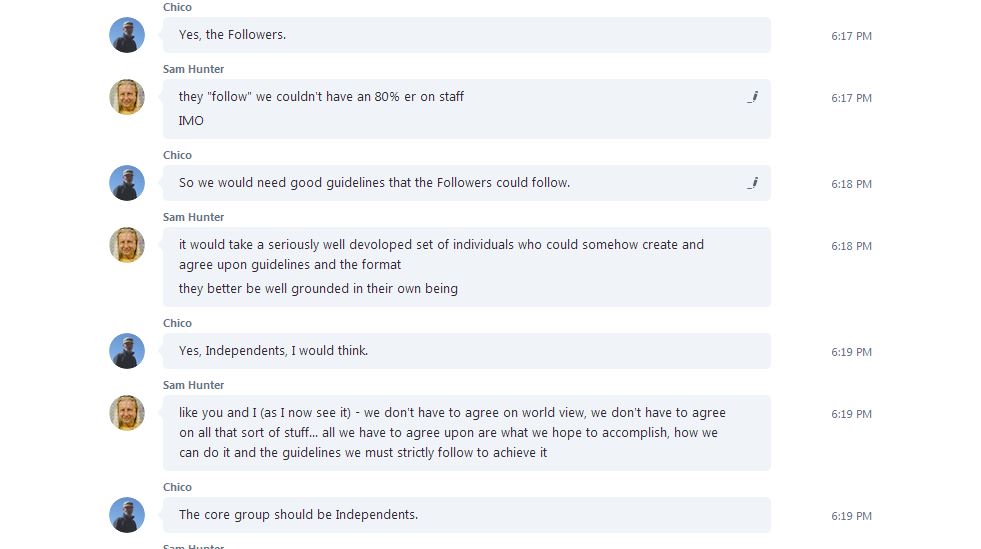Open Sam Hunter's avatar next to the "they follow" message
The image size is (981, 549).
point(127,97)
